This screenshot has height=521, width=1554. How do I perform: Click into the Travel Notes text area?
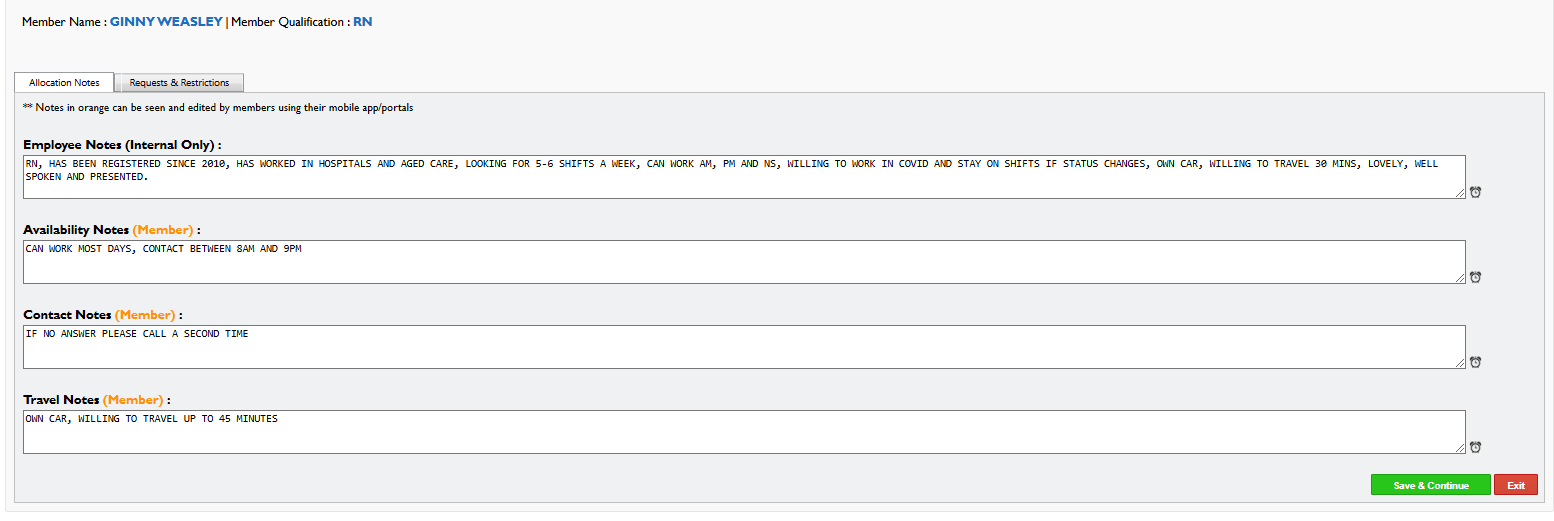[x=744, y=432]
